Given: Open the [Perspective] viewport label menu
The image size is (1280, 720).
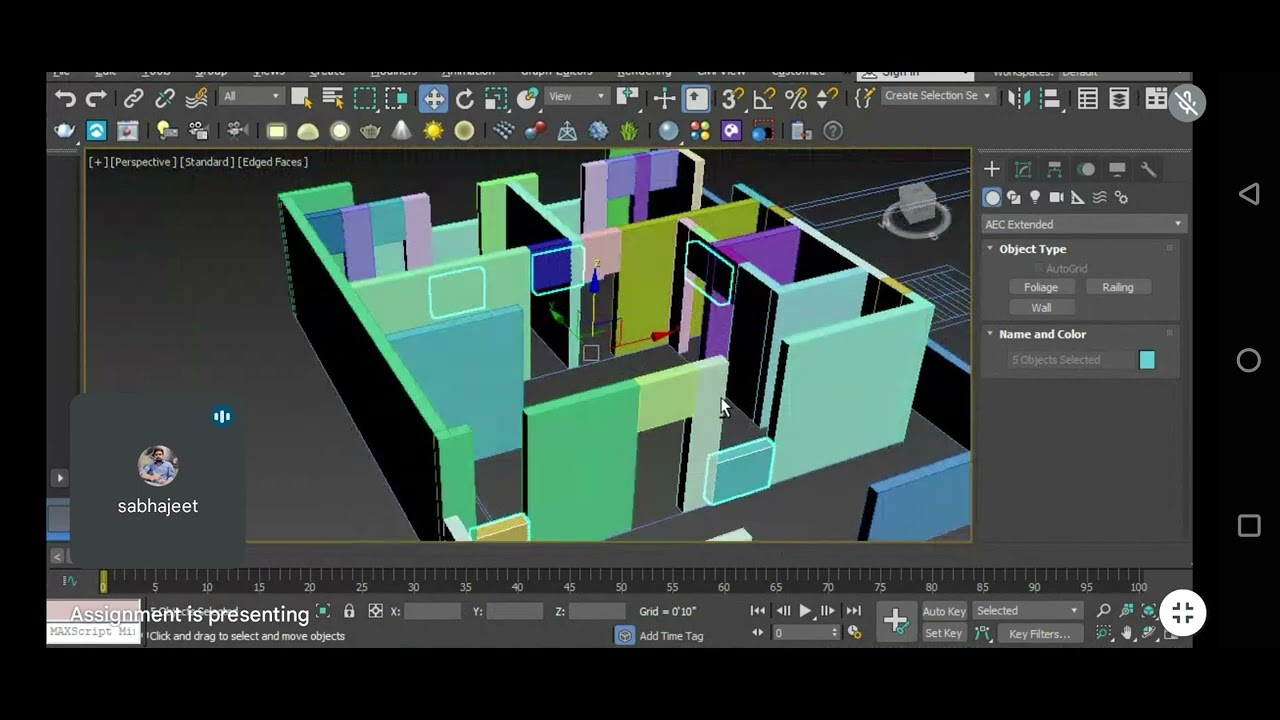Looking at the screenshot, I should pos(143,162).
